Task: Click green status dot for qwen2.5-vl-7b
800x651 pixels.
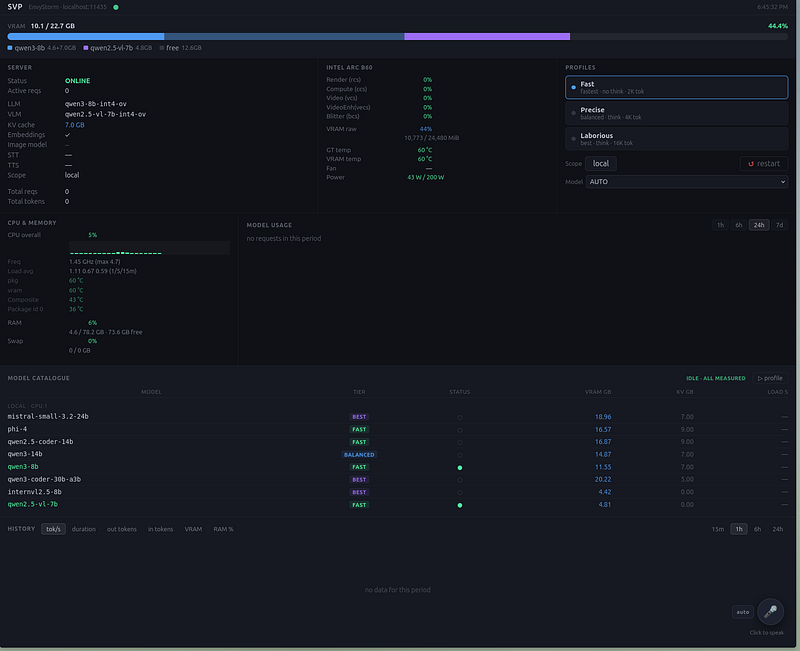Action: pos(460,506)
